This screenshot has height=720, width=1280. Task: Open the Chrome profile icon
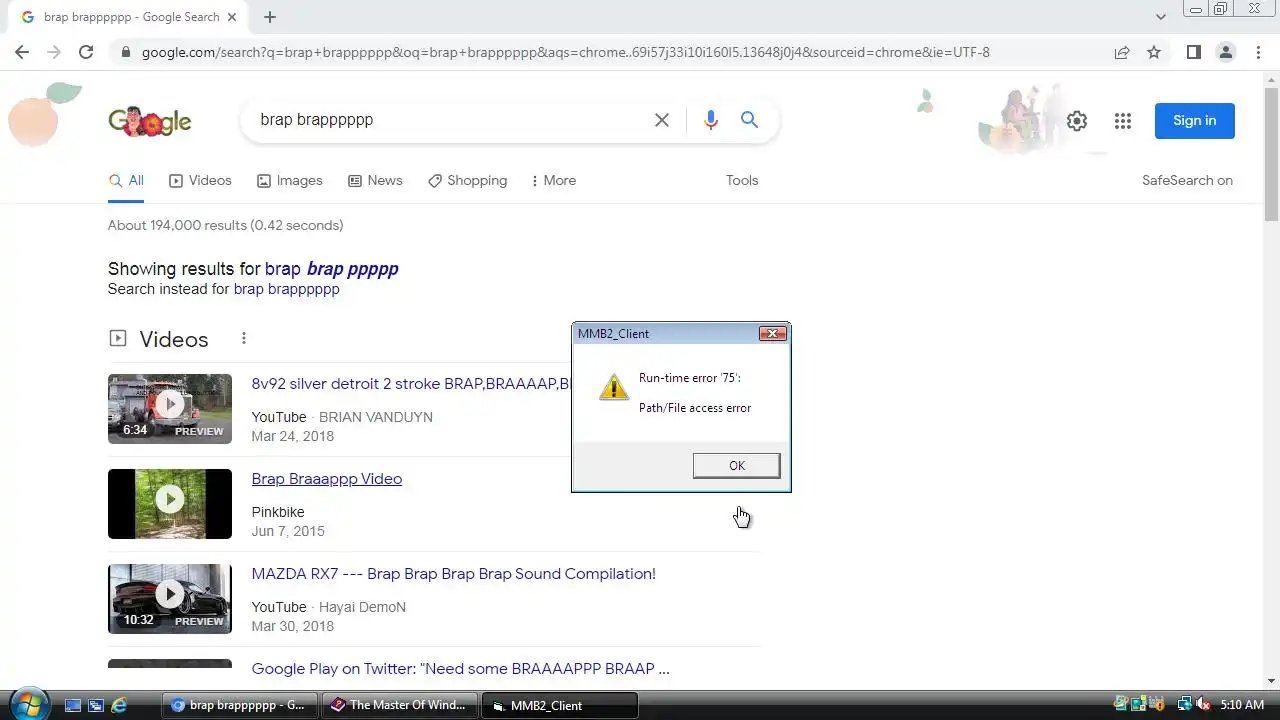tap(1225, 52)
